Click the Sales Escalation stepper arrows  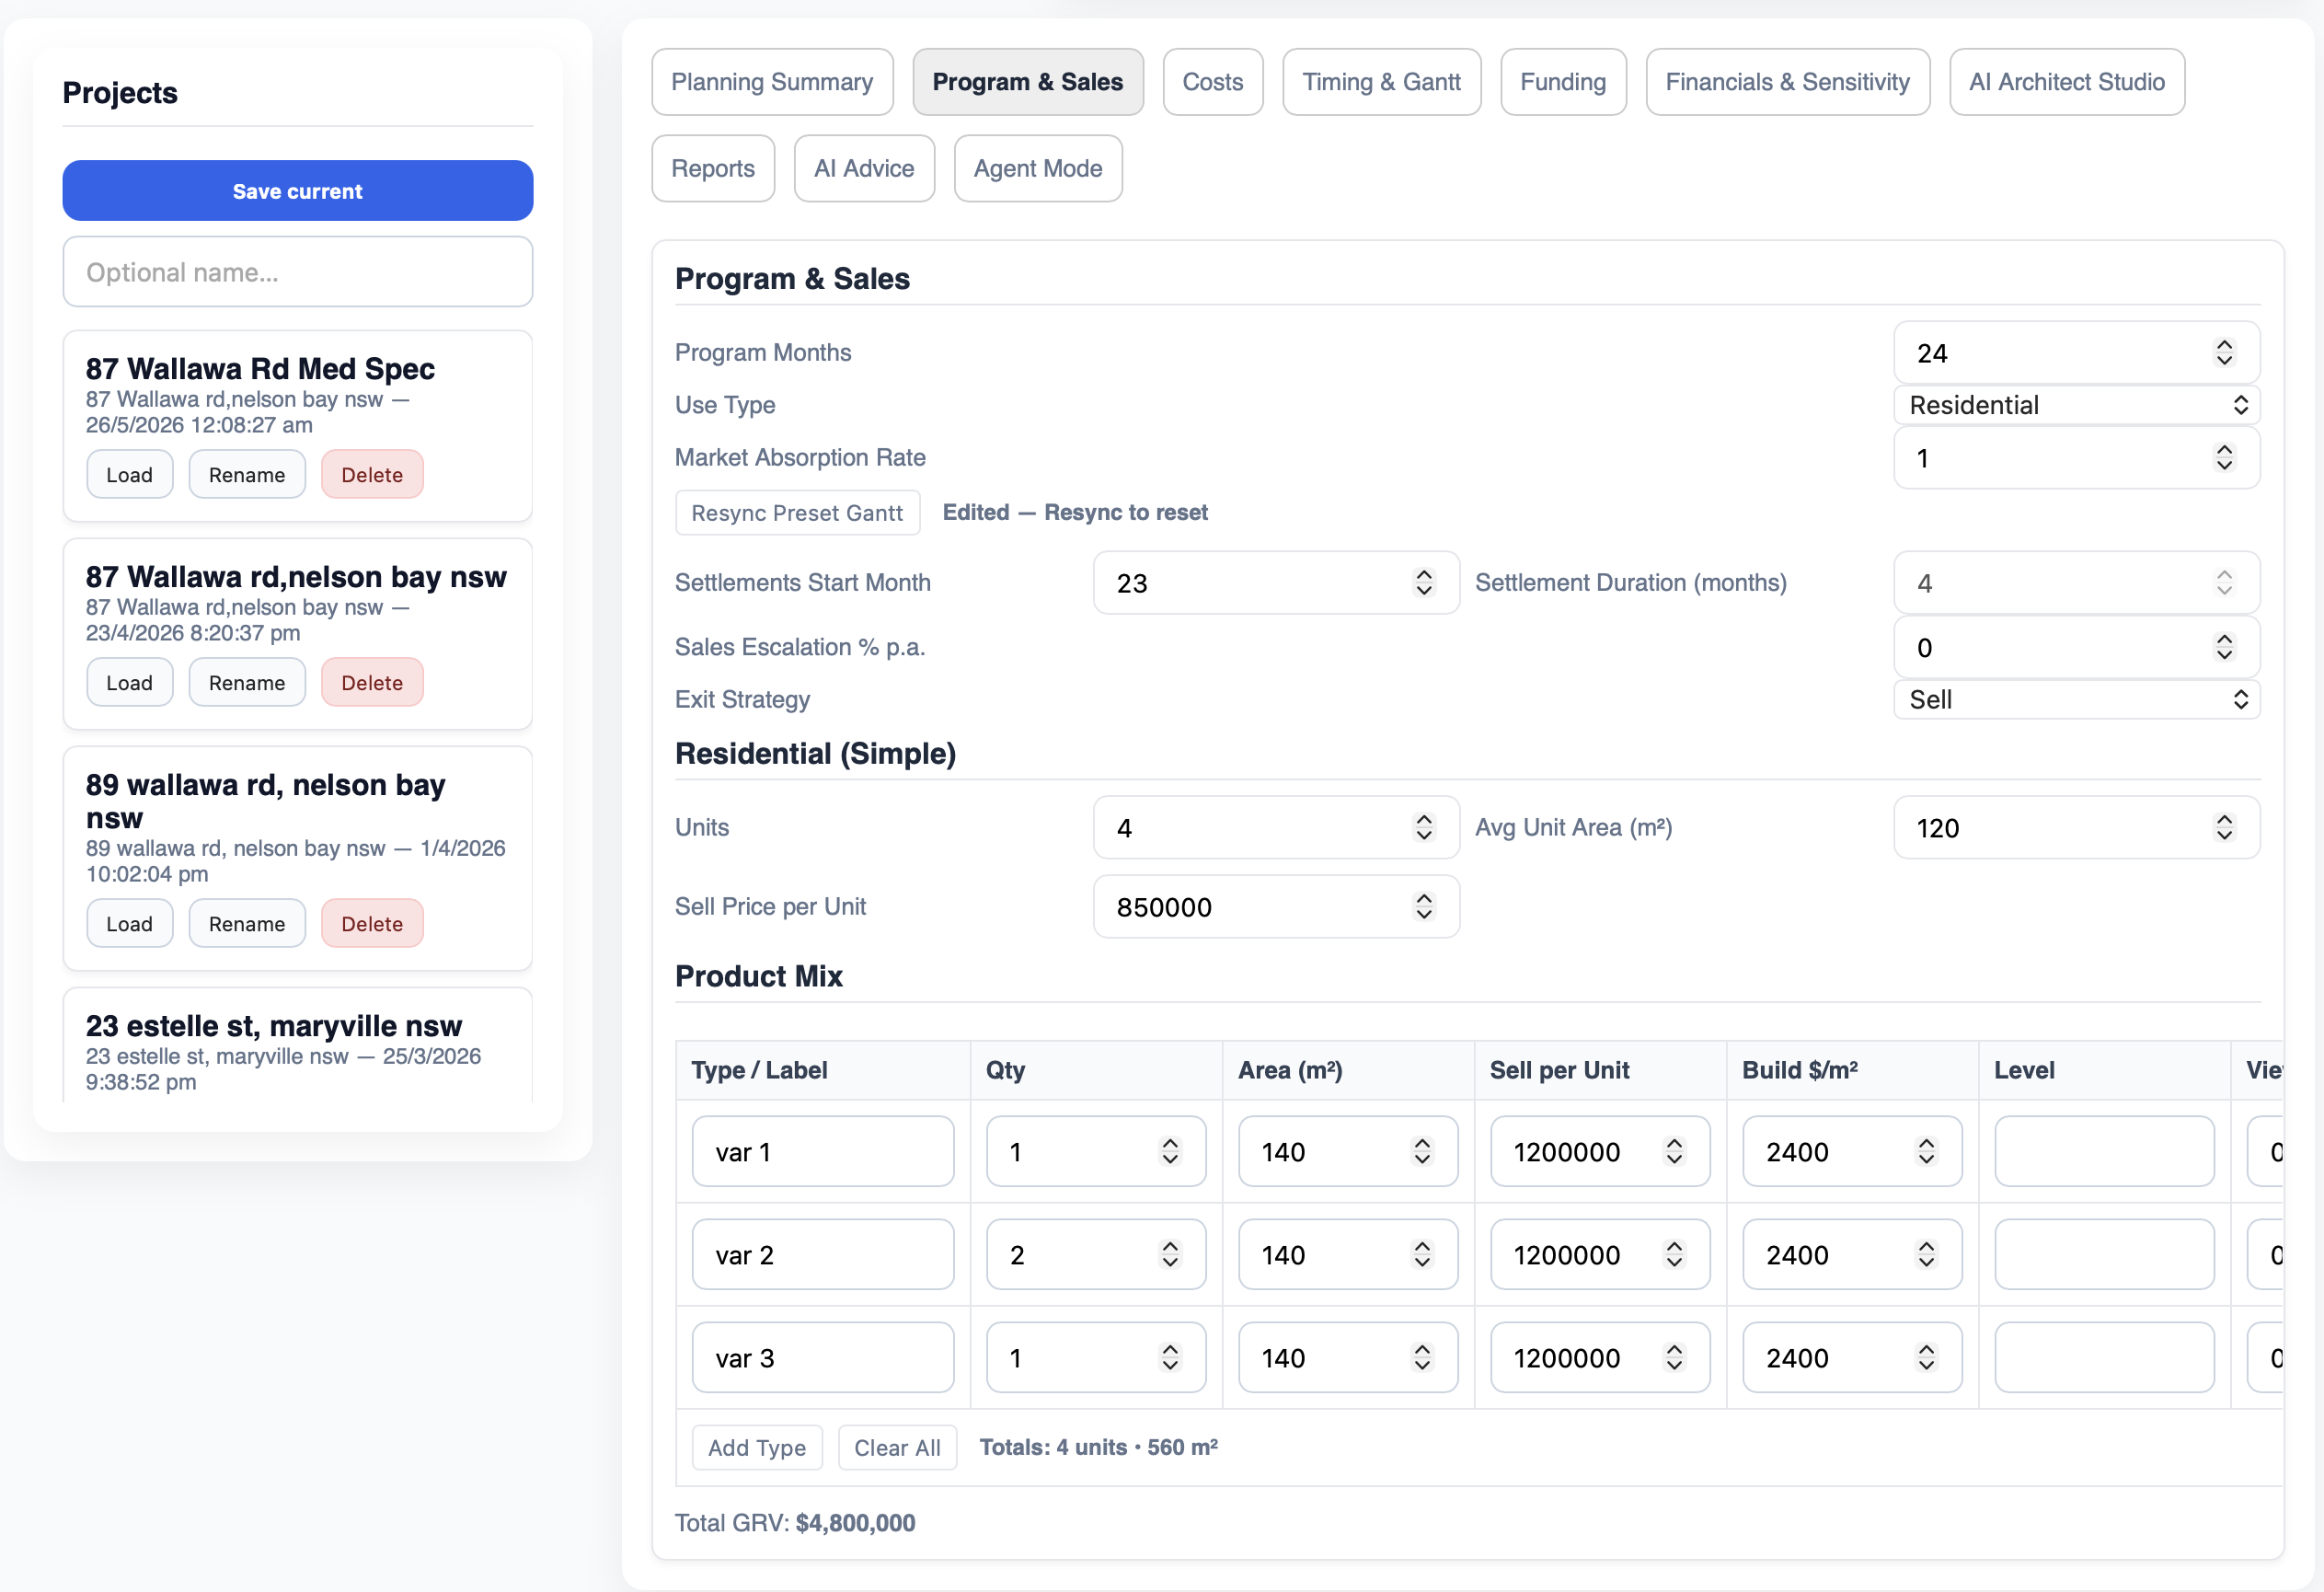(2223, 647)
